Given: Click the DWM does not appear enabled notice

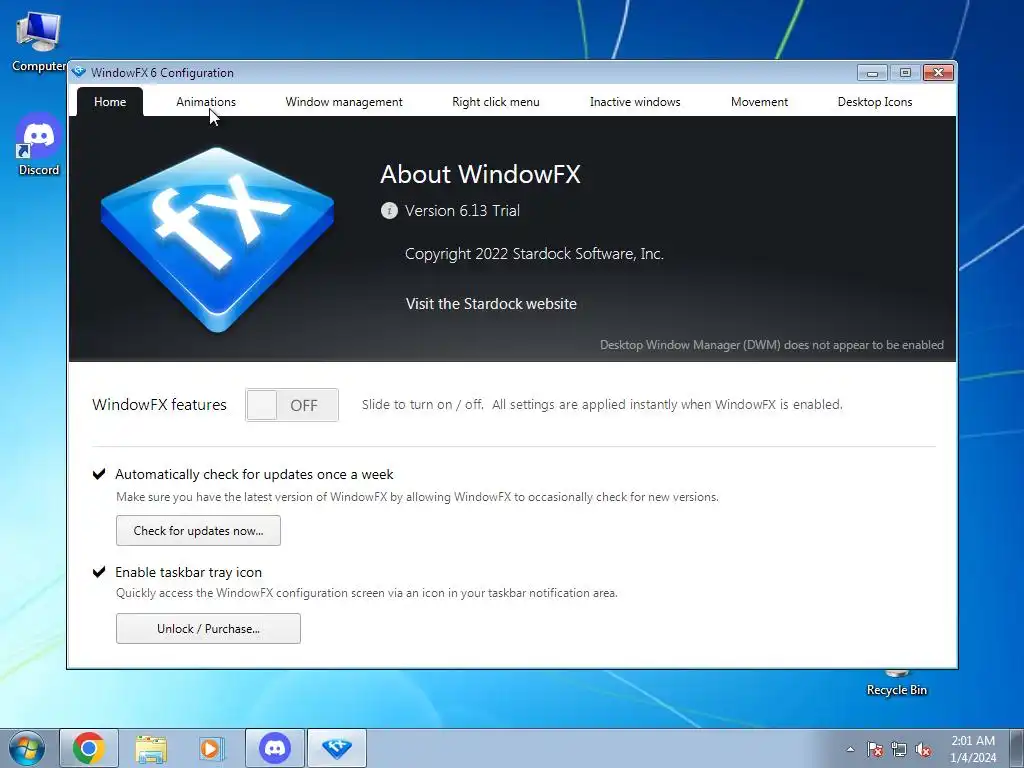Looking at the screenshot, I should (772, 345).
